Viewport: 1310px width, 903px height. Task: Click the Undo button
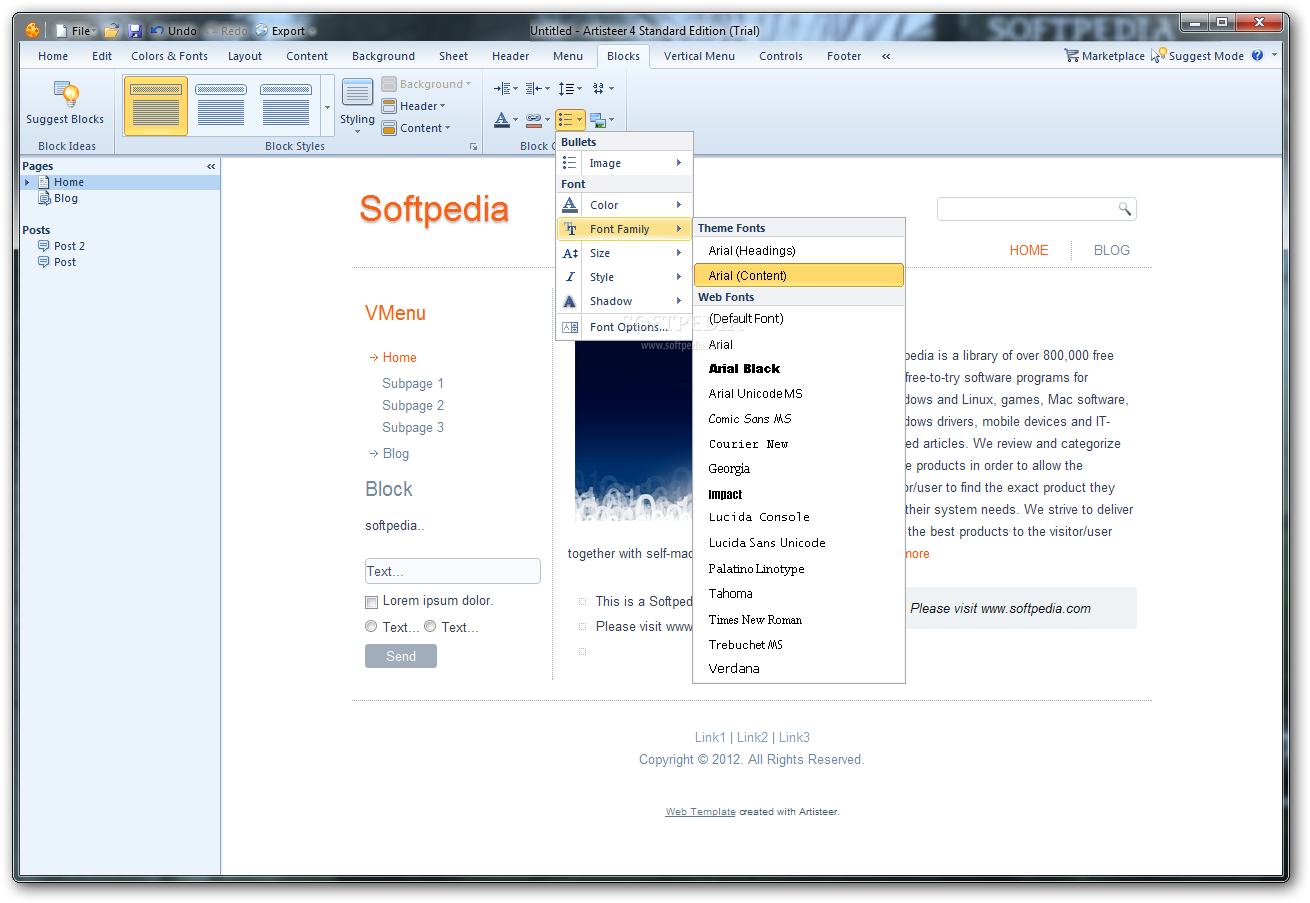pos(174,31)
